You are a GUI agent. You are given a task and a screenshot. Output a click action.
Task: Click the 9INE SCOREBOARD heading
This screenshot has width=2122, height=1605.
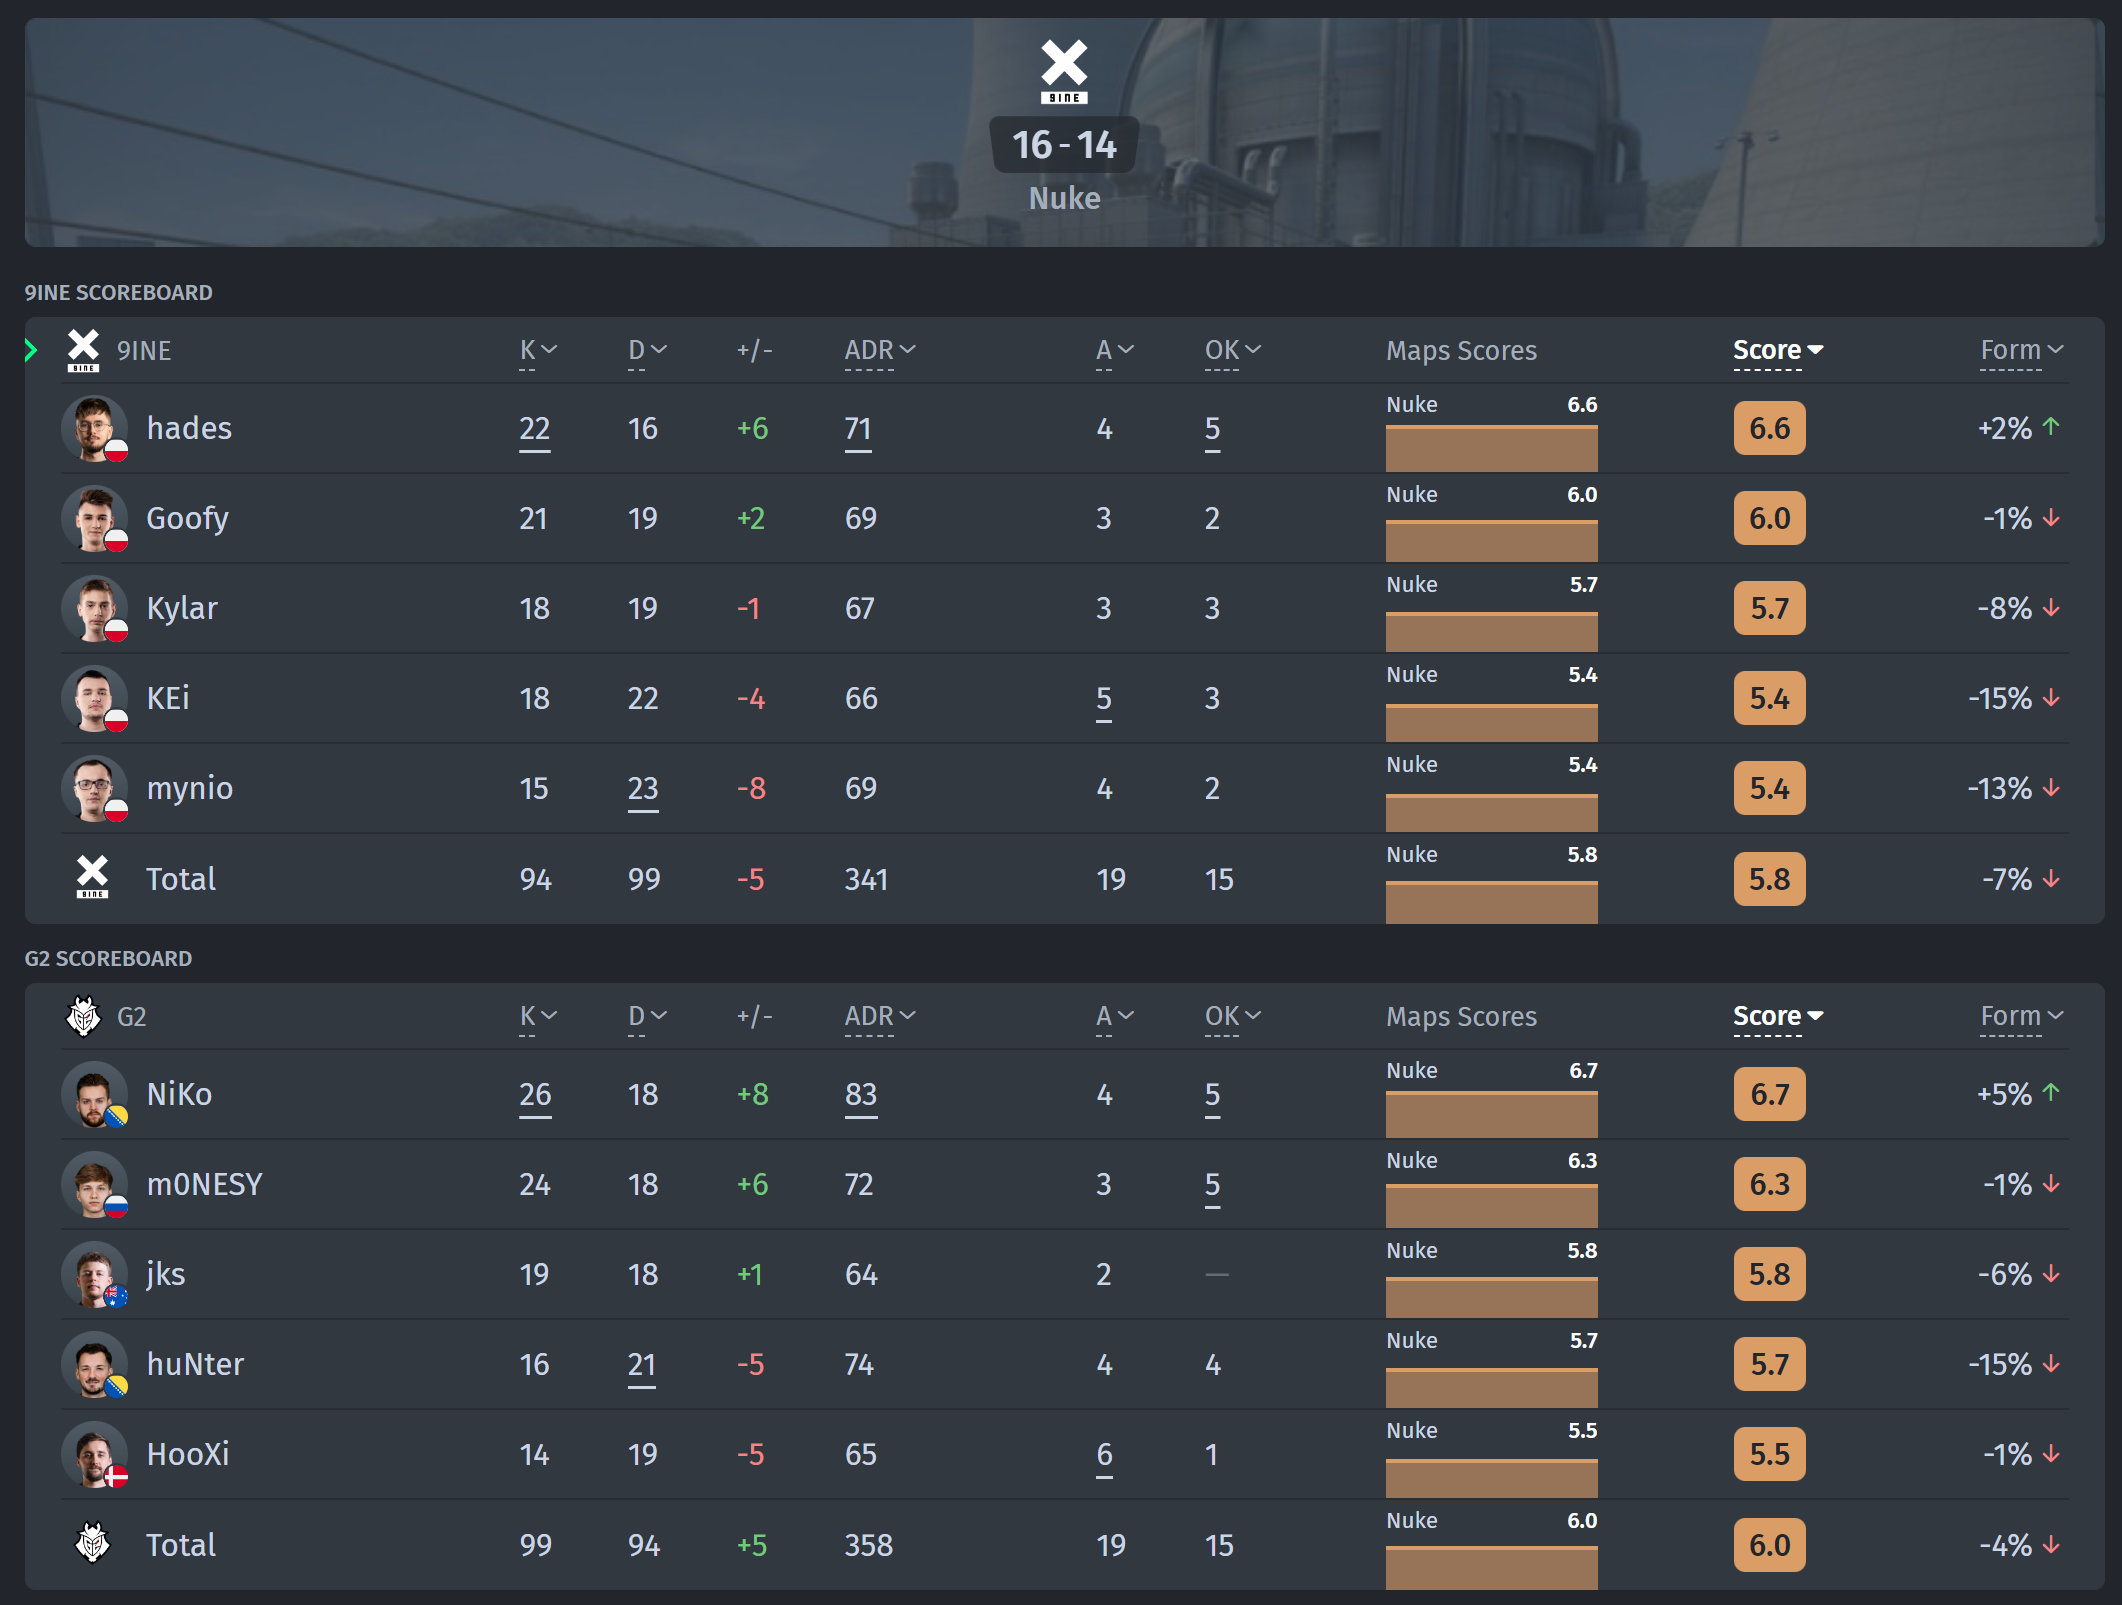click(x=118, y=292)
